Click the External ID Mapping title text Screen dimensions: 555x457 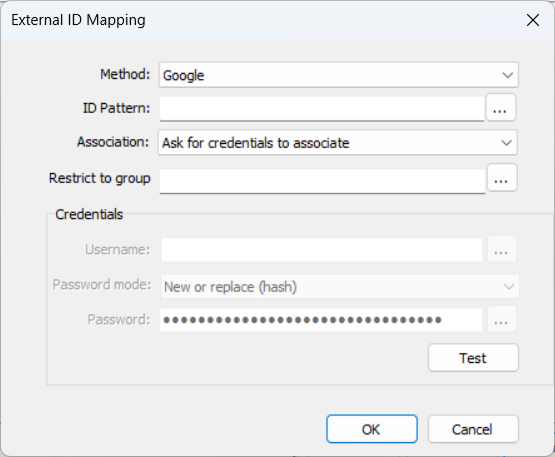coord(78,20)
